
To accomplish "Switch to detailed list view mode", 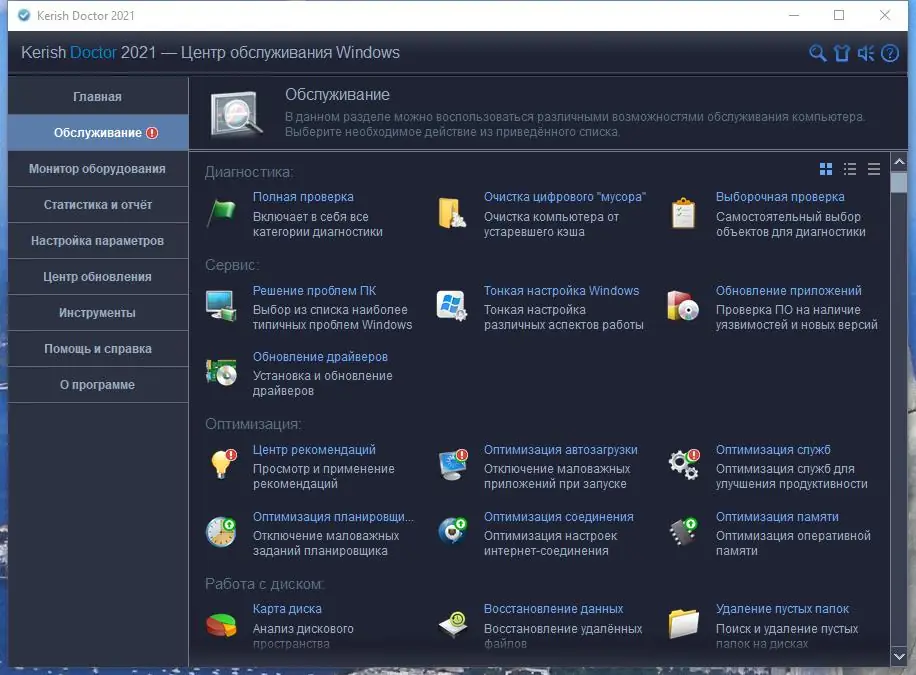I will tap(849, 170).
